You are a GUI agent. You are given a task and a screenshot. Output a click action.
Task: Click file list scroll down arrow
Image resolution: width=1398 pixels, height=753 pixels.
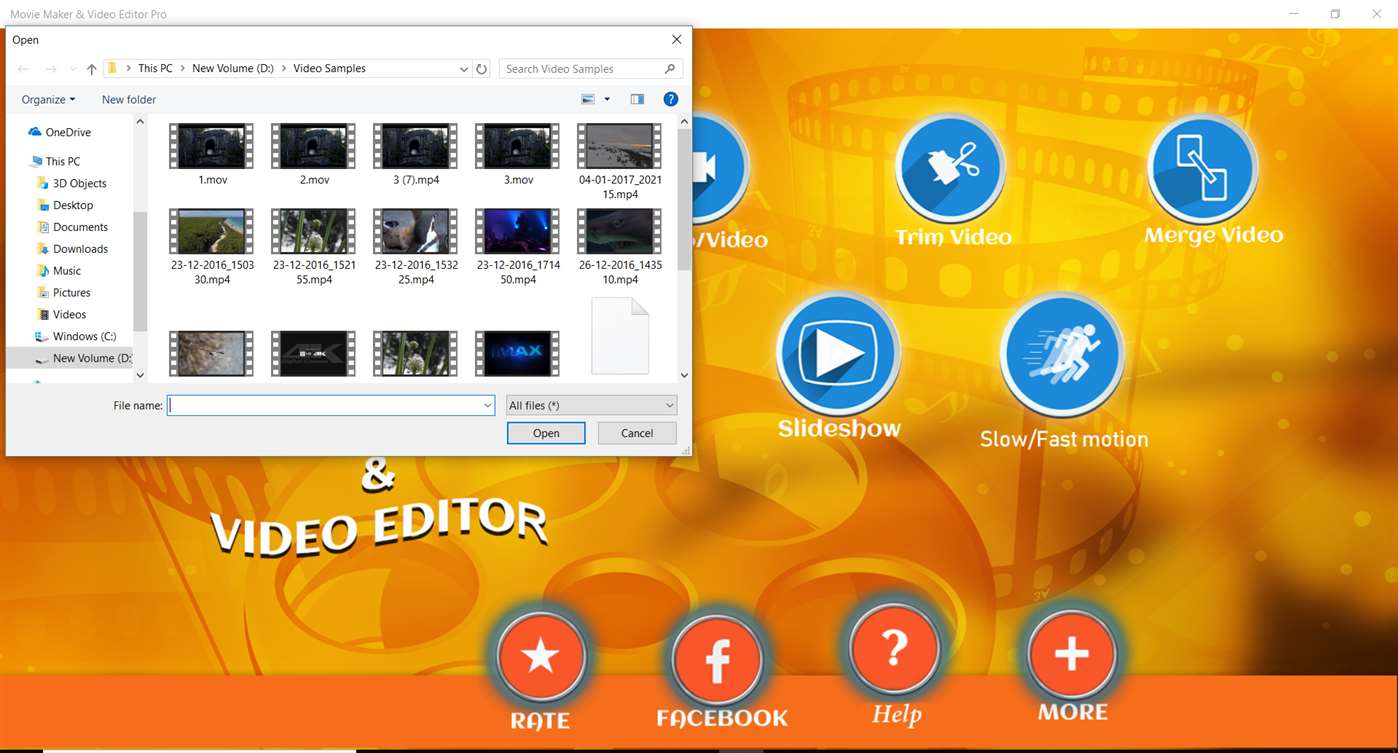pyautogui.click(x=684, y=375)
